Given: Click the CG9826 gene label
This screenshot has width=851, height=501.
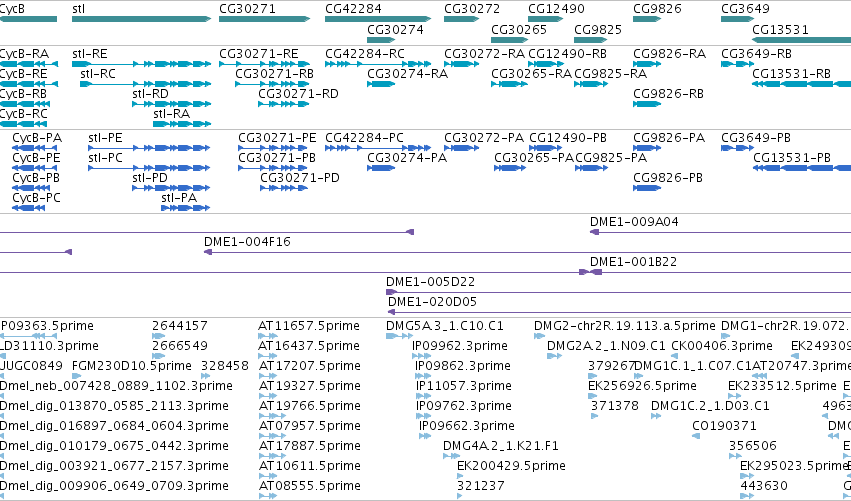Looking at the screenshot, I should point(657,9).
